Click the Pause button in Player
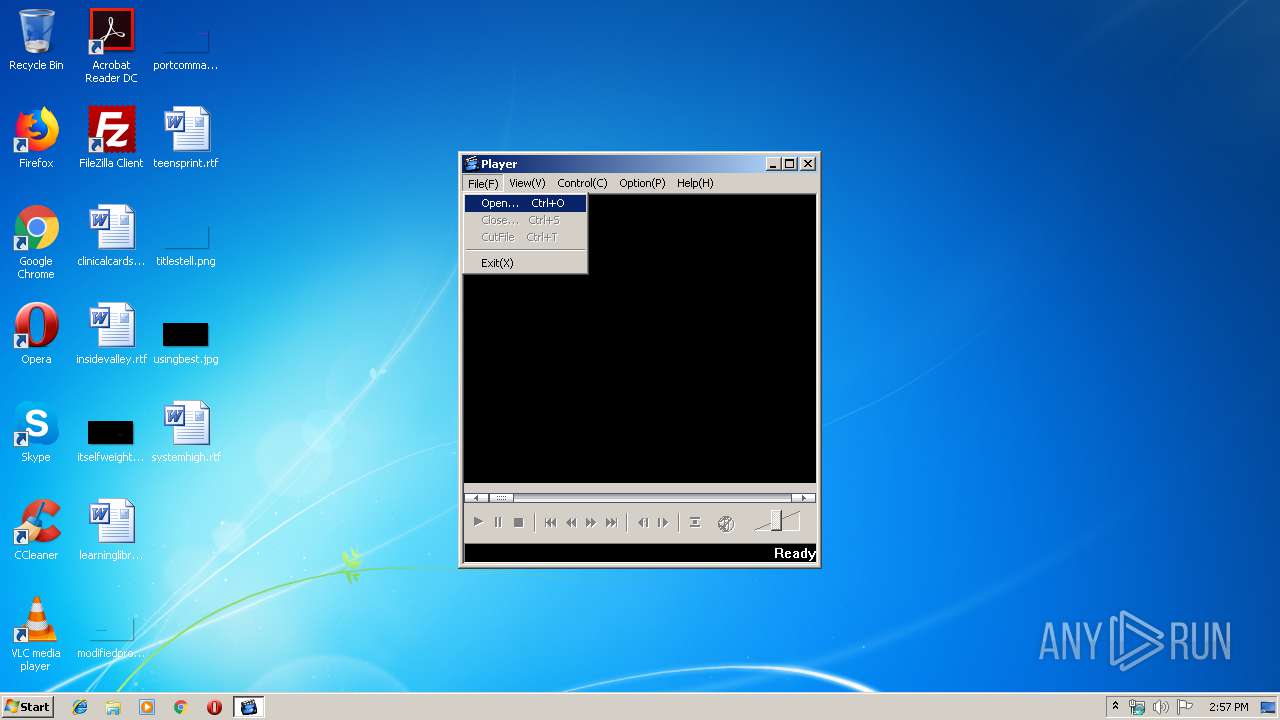The height and width of the screenshot is (720, 1280). click(498, 522)
